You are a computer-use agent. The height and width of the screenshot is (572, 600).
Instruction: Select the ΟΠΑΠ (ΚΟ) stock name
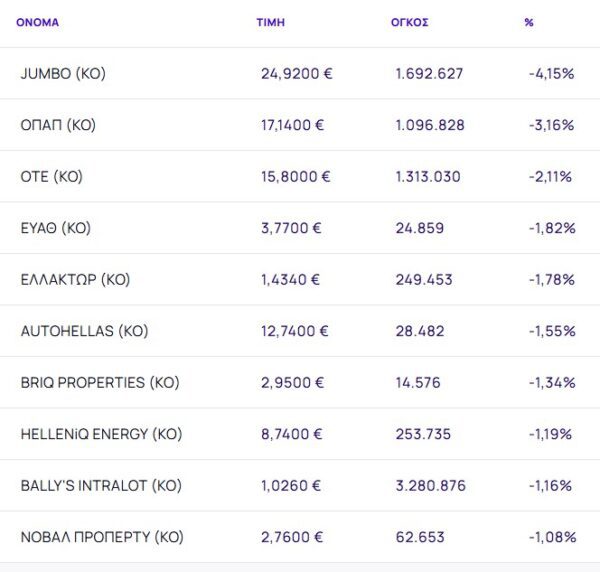click(58, 125)
